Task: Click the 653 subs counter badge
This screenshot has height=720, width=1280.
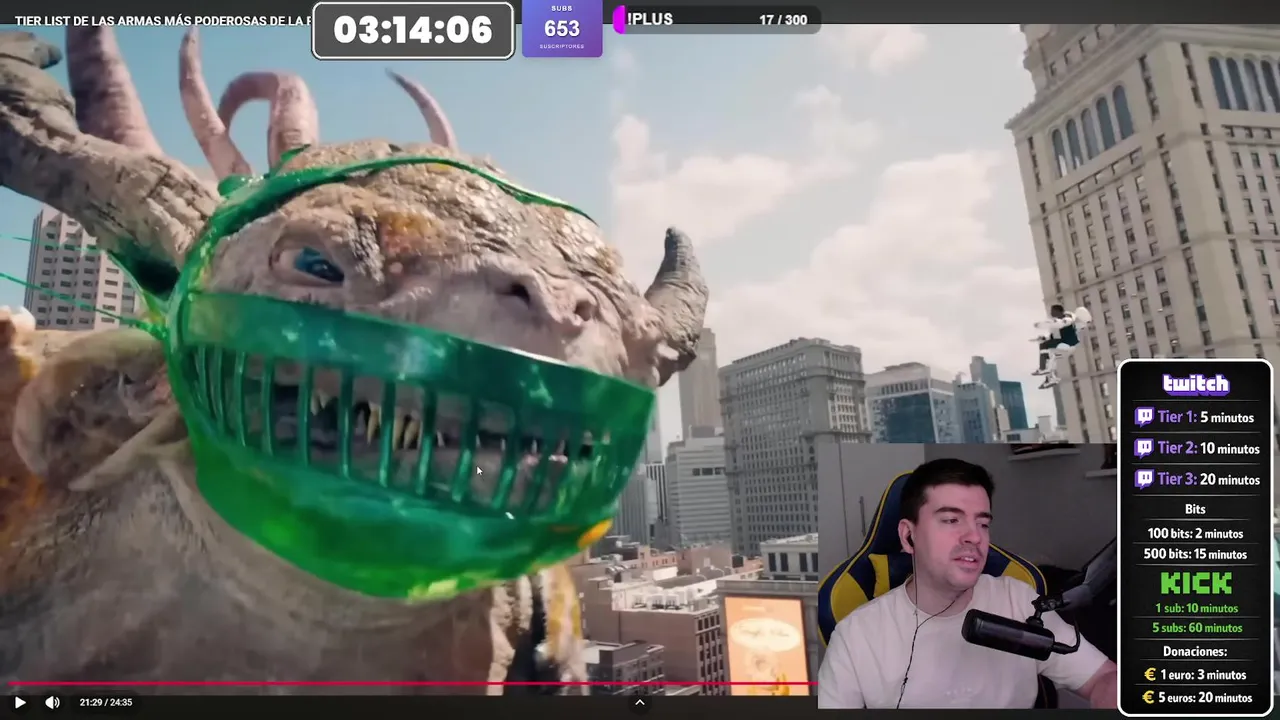Action: pyautogui.click(x=562, y=28)
